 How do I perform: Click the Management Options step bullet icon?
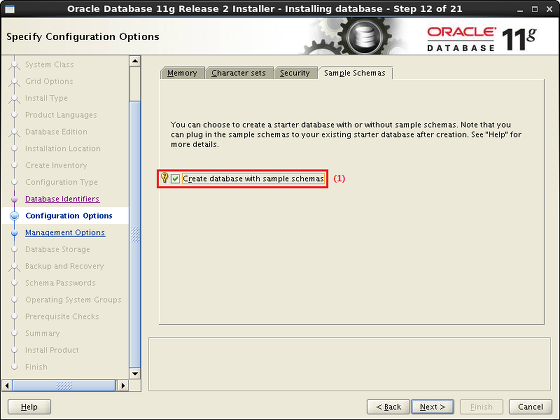(14, 233)
